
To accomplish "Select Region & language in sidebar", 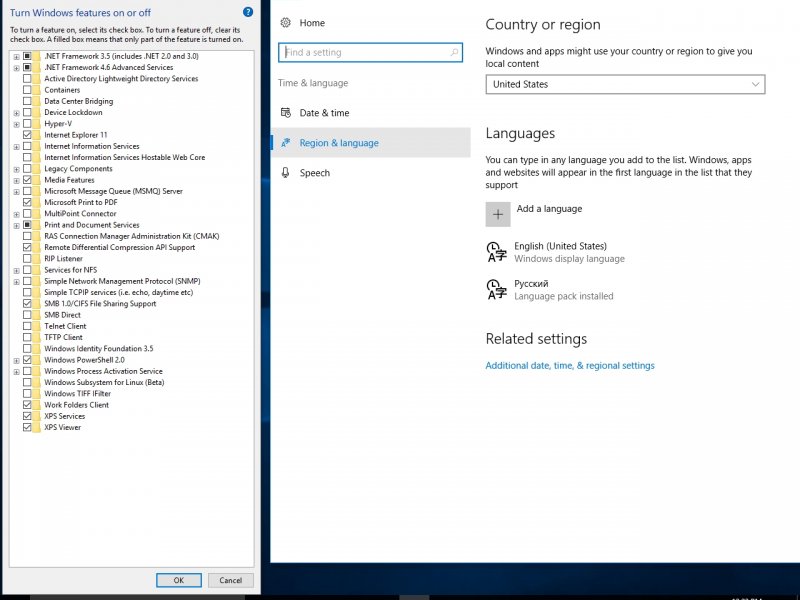I will [x=370, y=143].
